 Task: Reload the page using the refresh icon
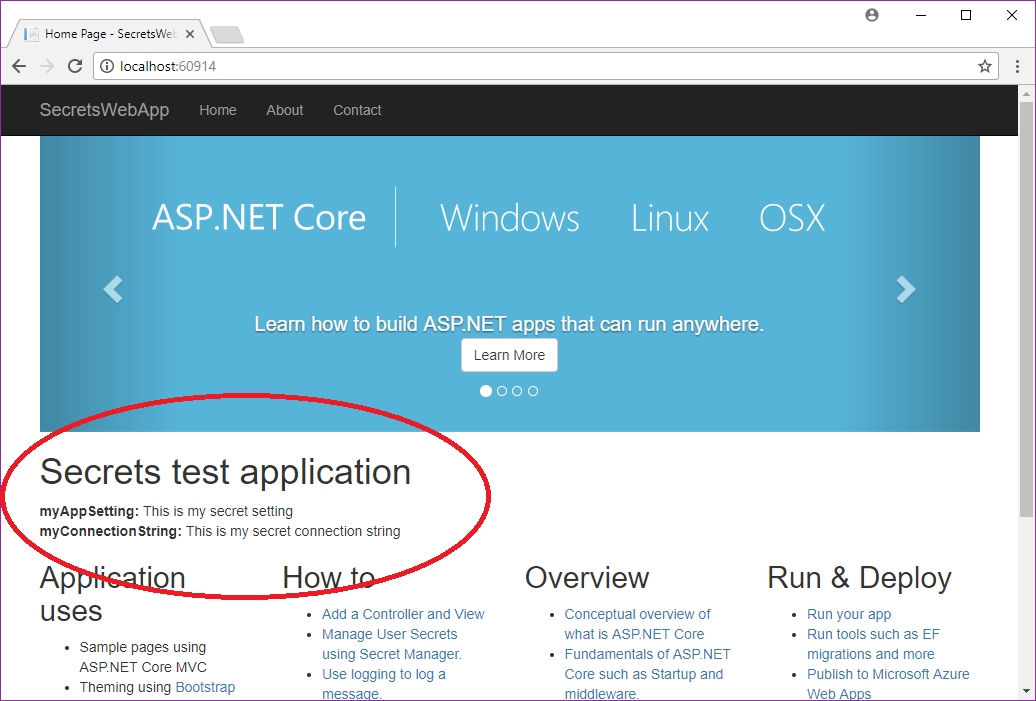point(75,66)
